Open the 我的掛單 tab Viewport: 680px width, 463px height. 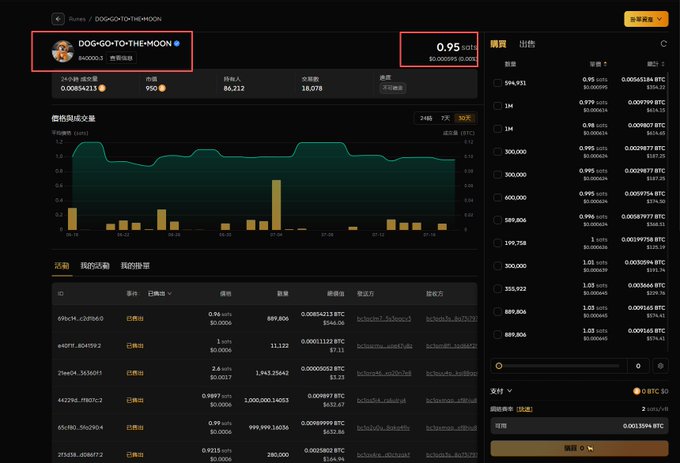135,266
